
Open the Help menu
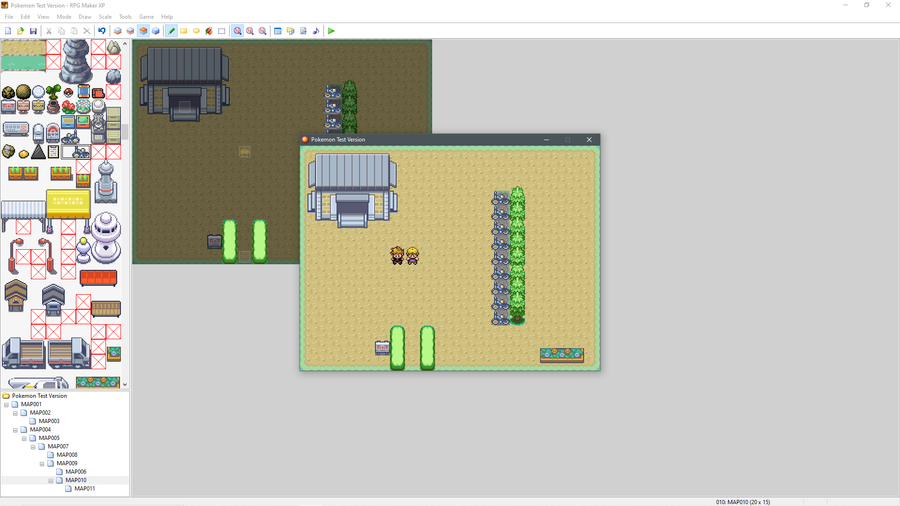click(167, 17)
